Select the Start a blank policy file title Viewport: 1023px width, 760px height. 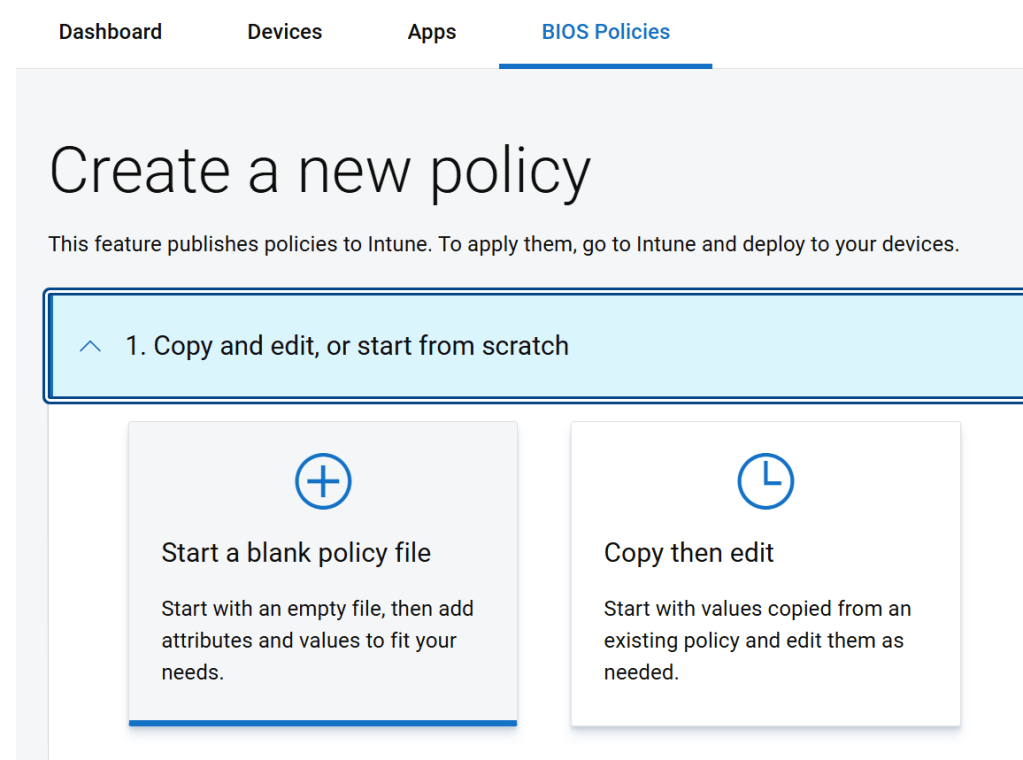click(x=296, y=553)
